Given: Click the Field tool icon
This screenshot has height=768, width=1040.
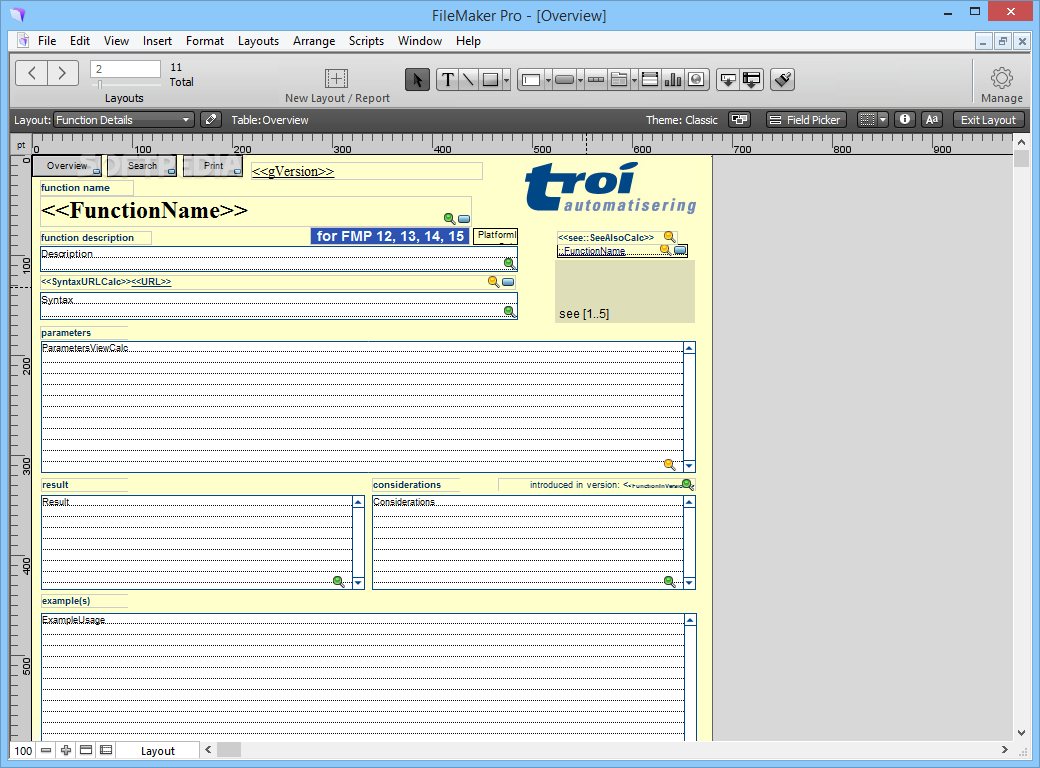Looking at the screenshot, I should point(728,80).
